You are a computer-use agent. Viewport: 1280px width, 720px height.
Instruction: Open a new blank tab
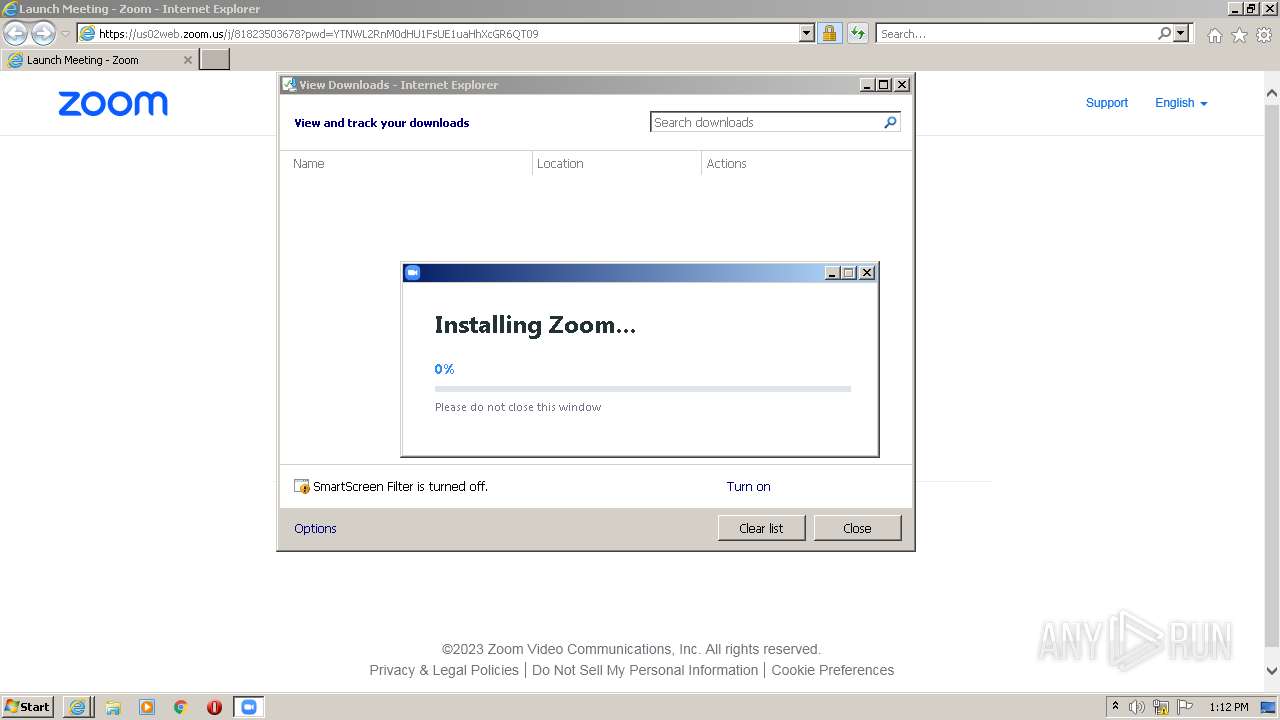(x=215, y=60)
